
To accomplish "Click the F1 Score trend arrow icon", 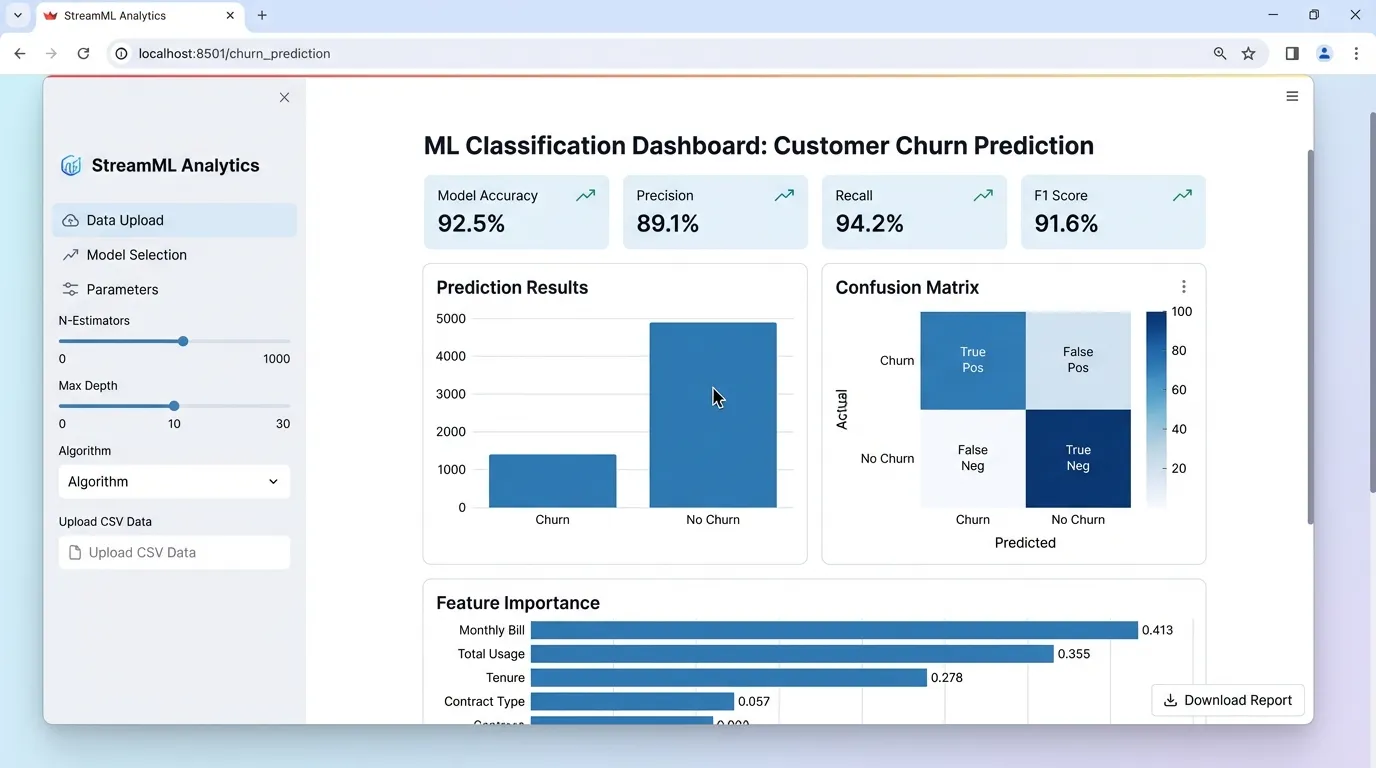I will [x=1182, y=196].
